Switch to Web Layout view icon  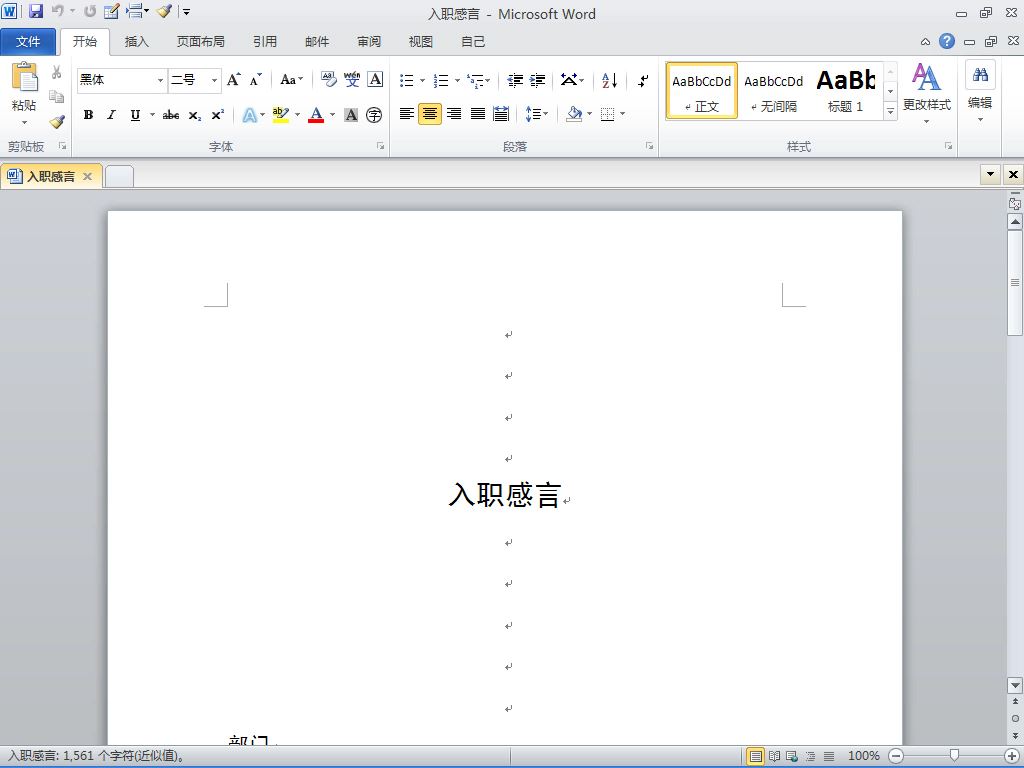pyautogui.click(x=792, y=756)
